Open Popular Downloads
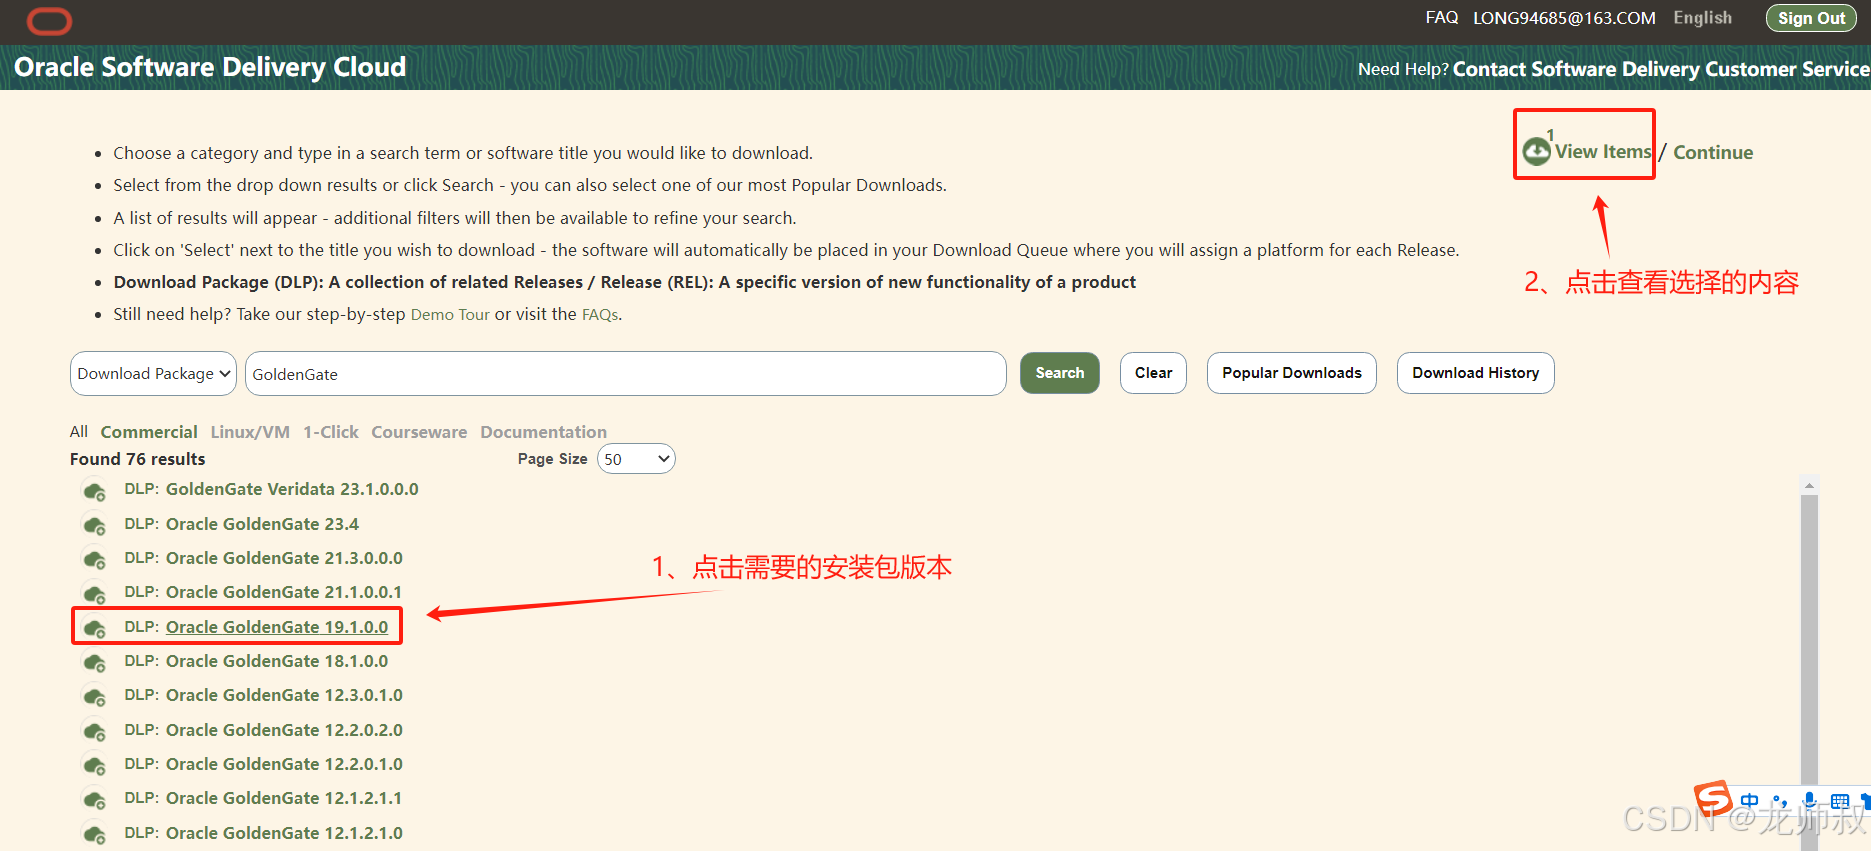1871x851 pixels. tap(1292, 373)
